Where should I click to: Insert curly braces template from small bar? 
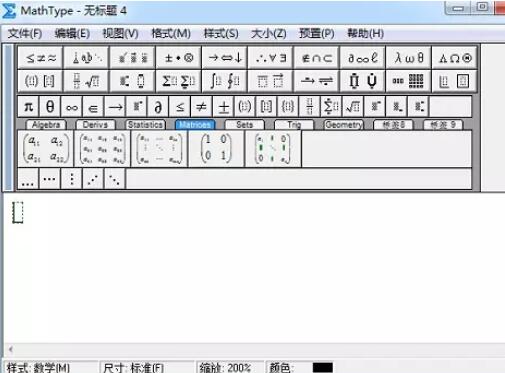288,107
